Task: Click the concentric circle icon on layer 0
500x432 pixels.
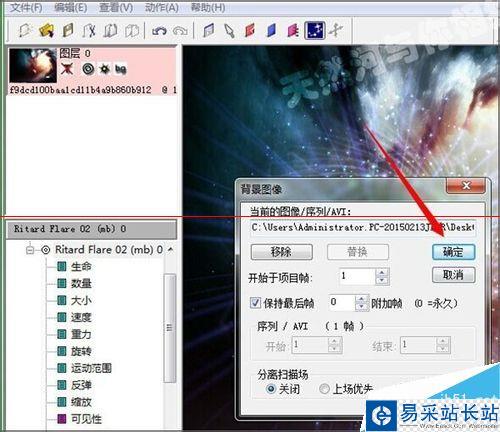Action: point(88,69)
